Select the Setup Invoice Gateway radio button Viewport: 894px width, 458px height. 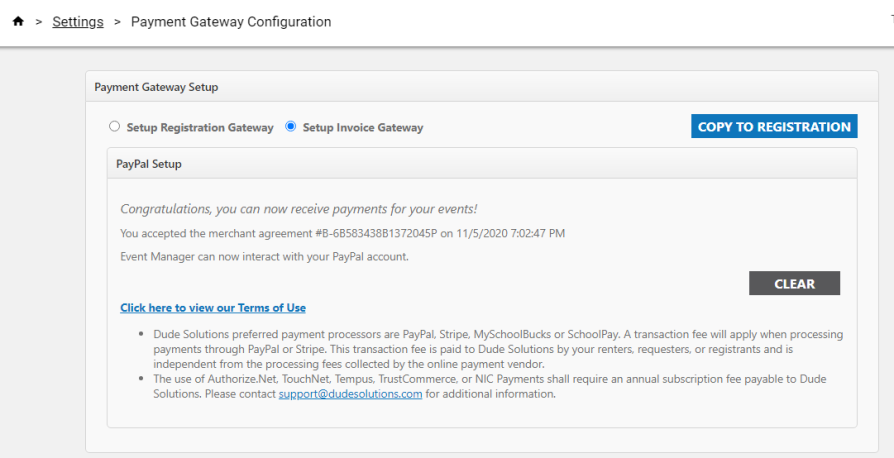click(291, 127)
